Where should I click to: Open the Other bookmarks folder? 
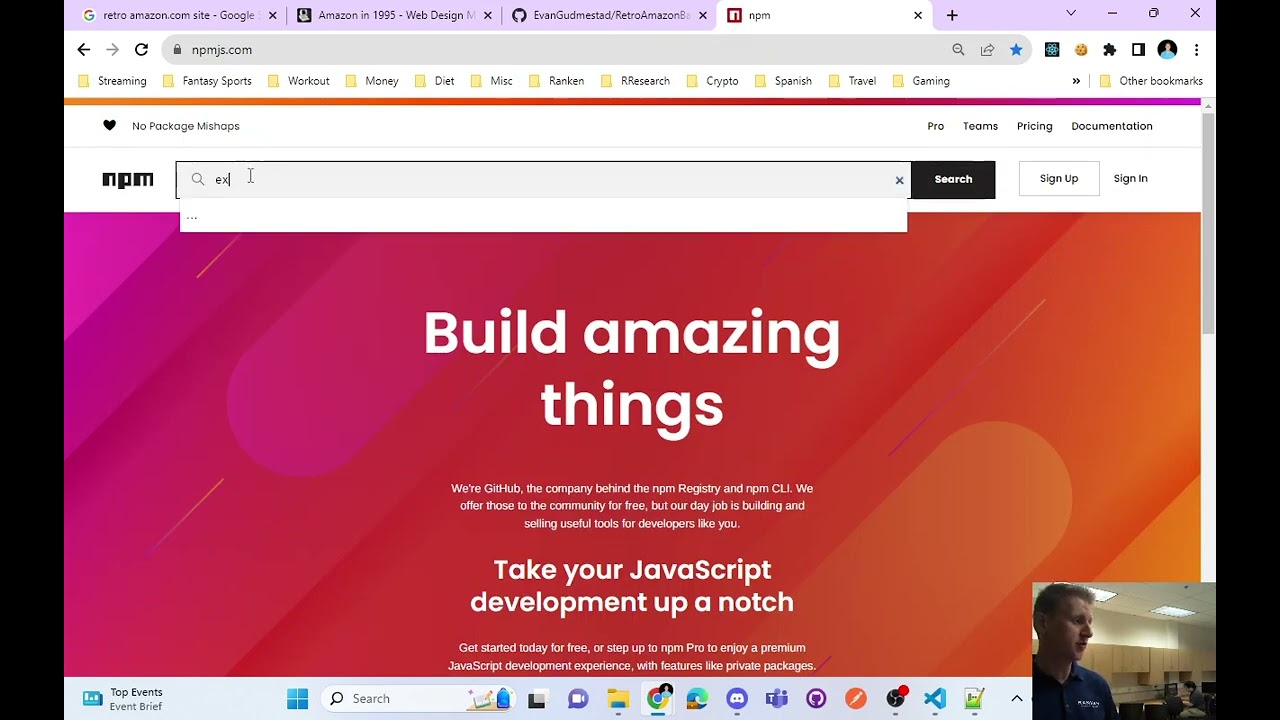1151,81
